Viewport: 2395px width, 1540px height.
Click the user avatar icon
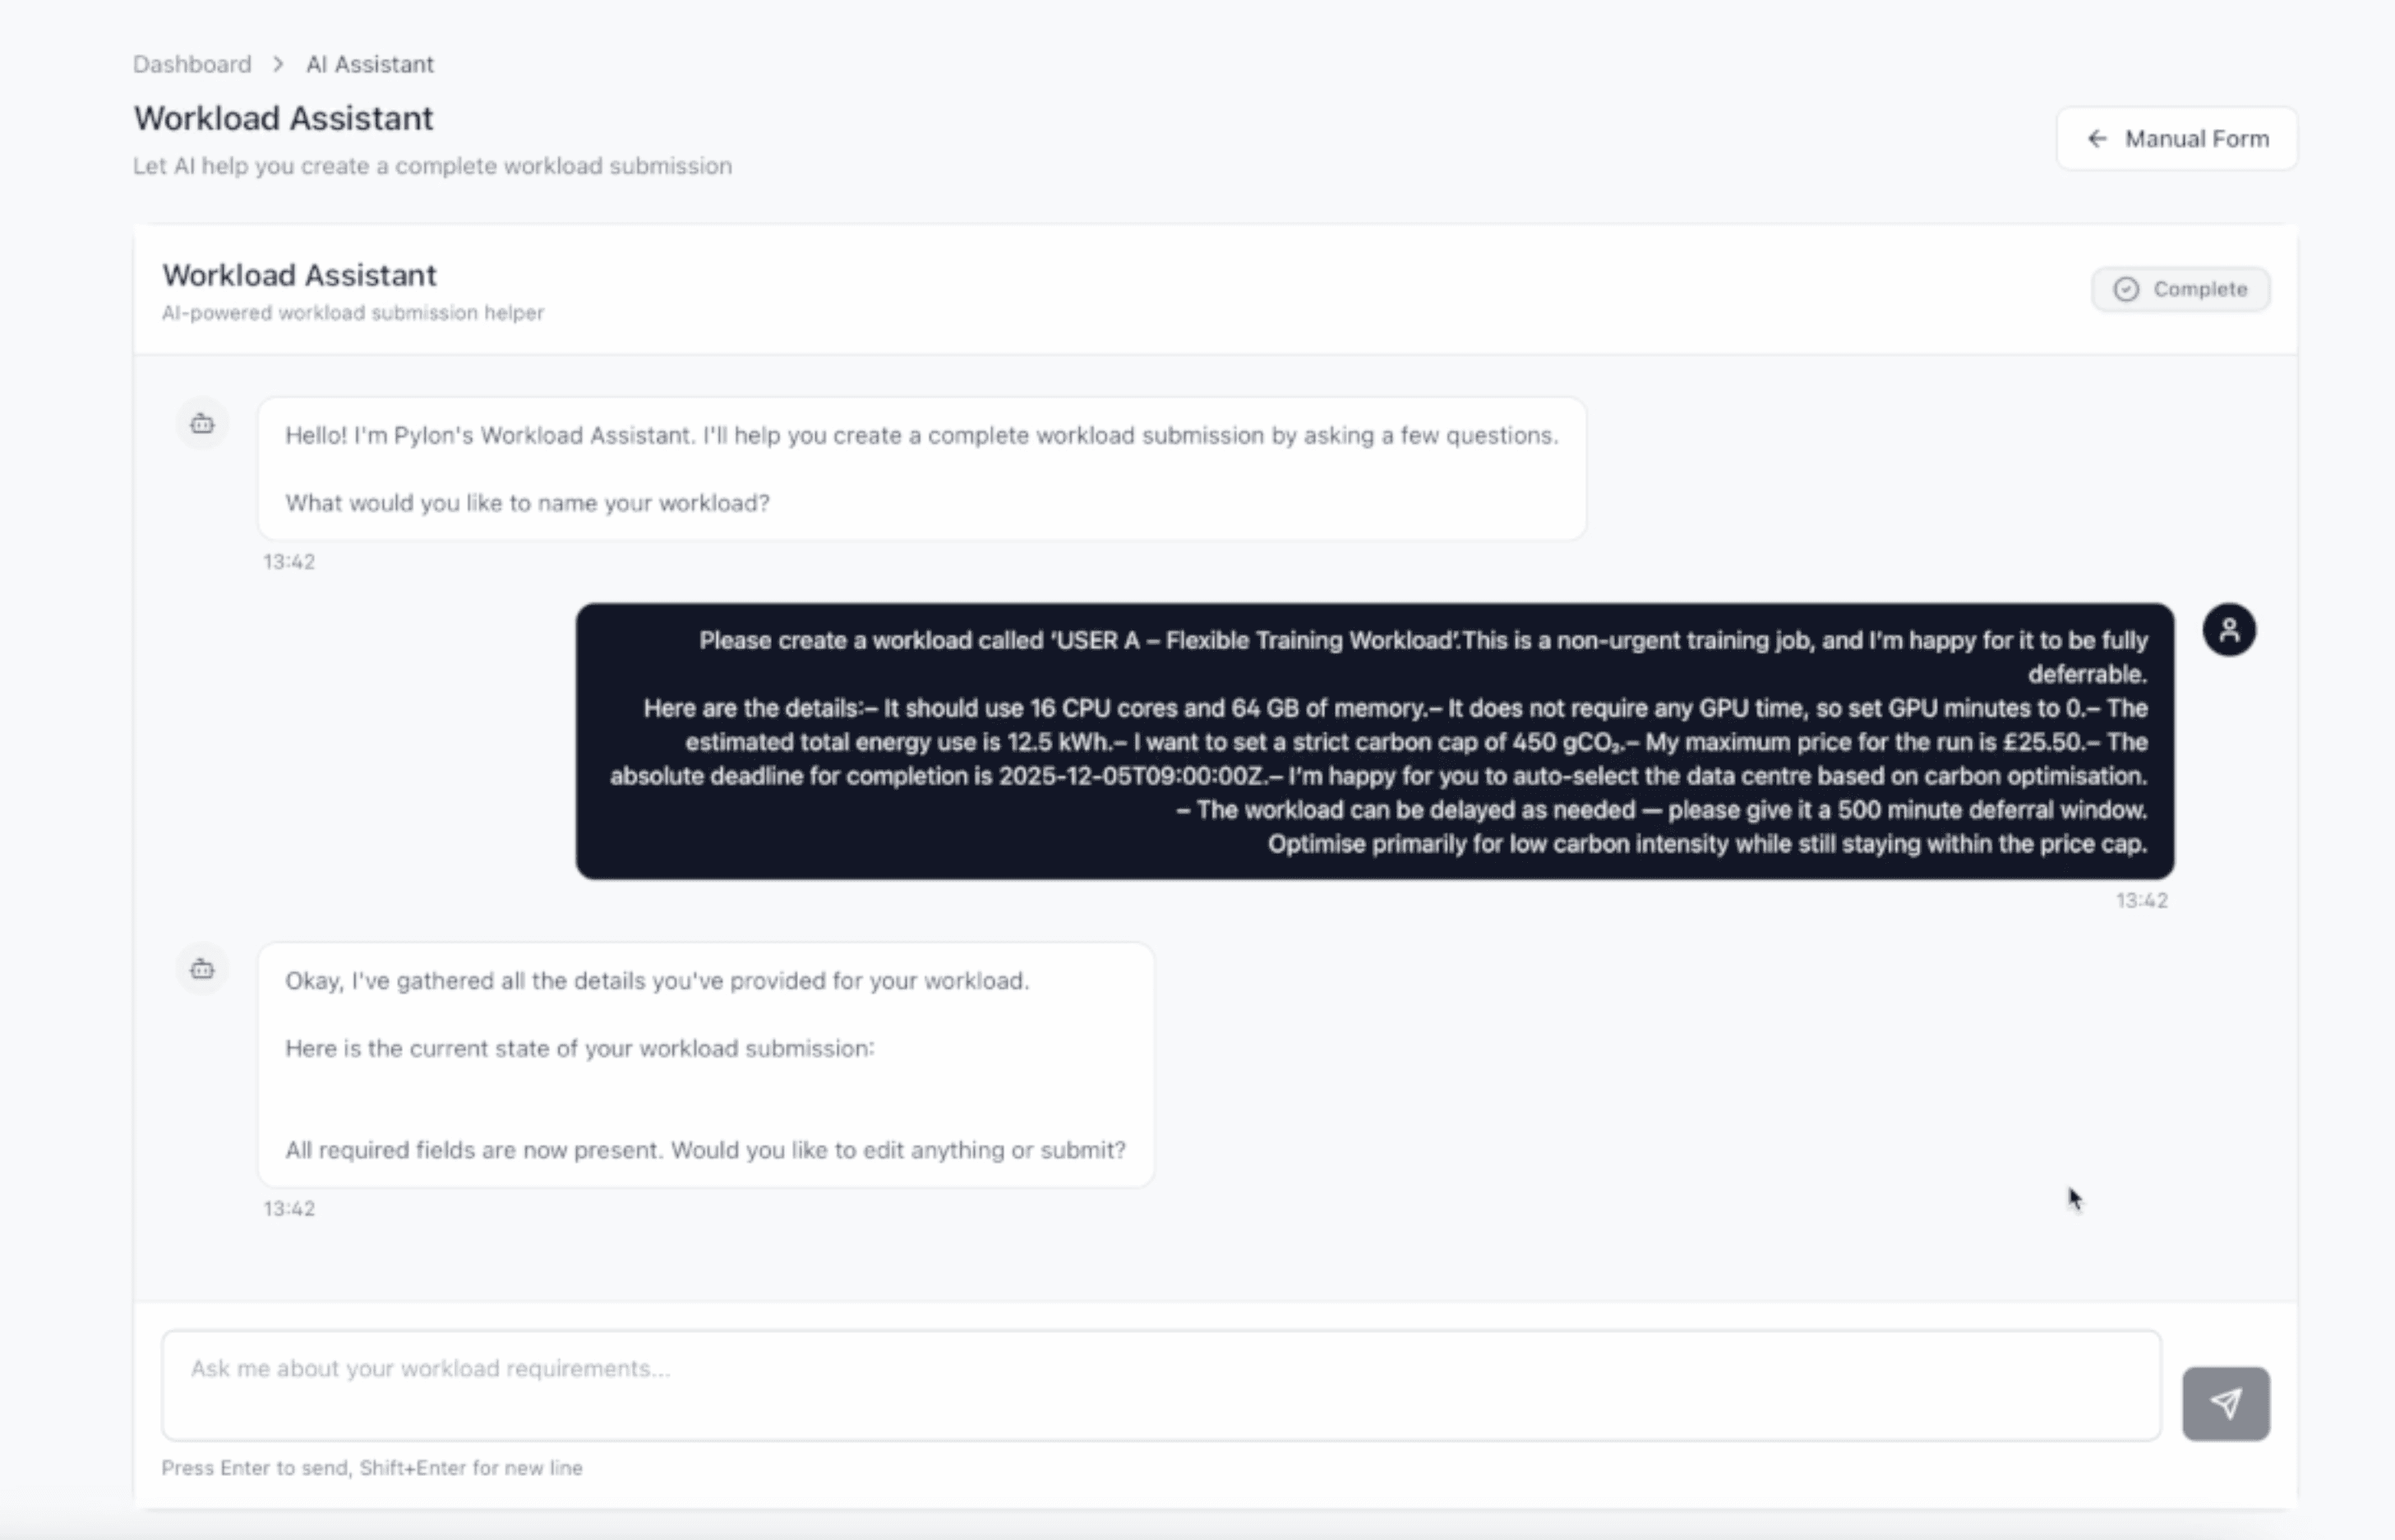2229,630
